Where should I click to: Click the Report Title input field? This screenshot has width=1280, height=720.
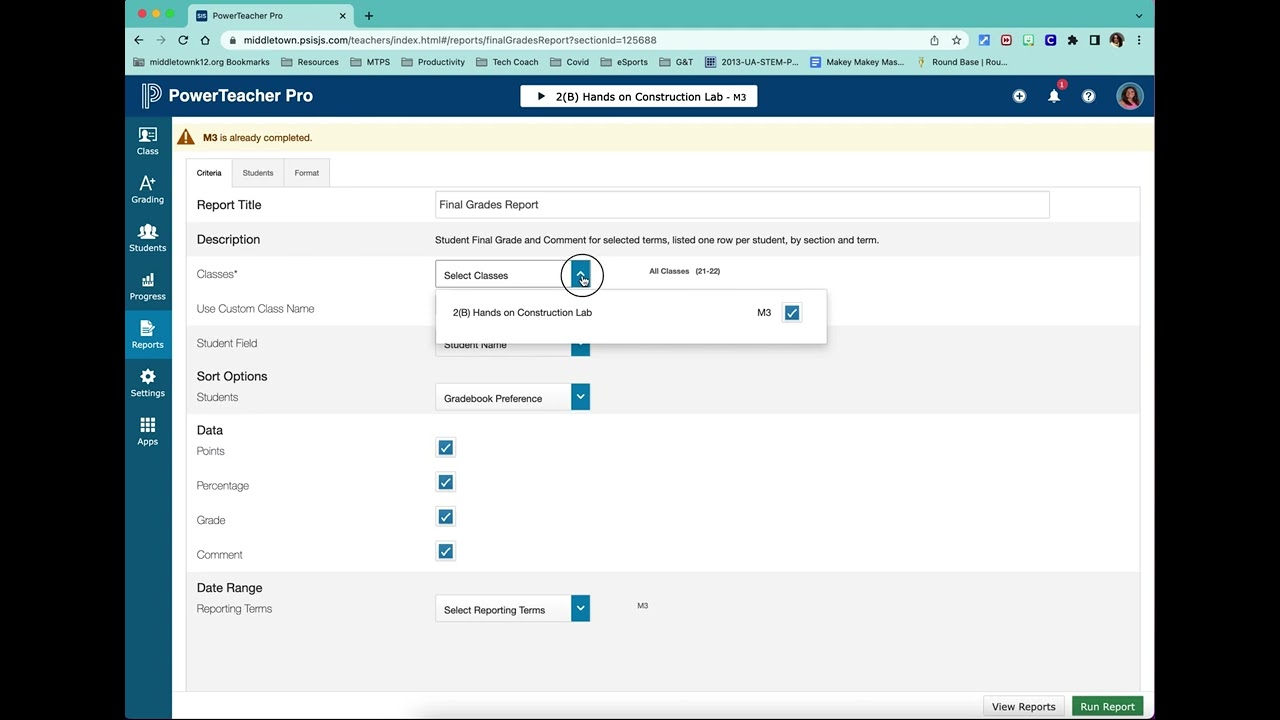[x=742, y=205]
